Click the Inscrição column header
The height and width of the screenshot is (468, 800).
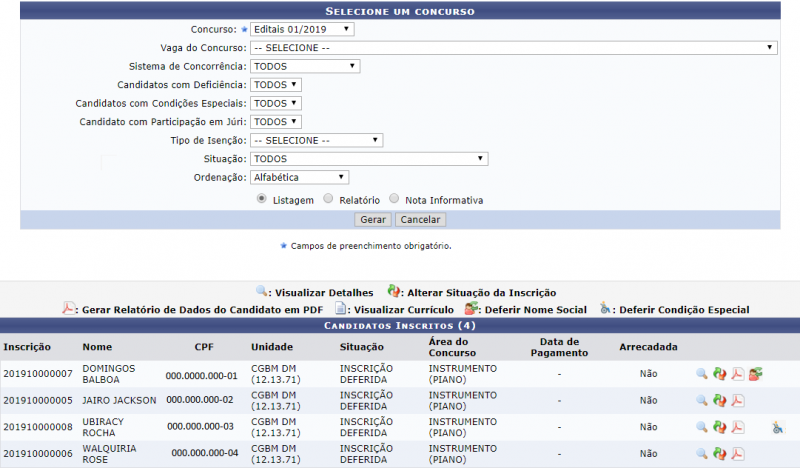click(x=27, y=347)
